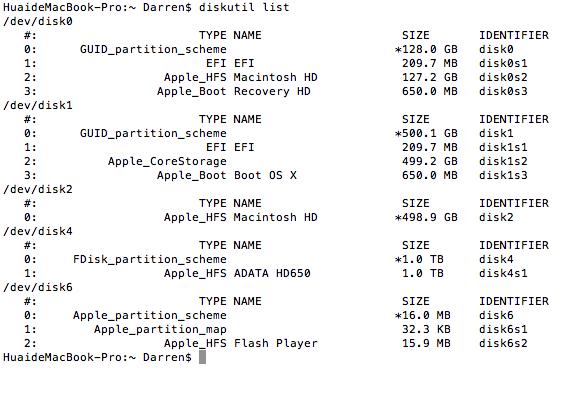Click the '32.3 KB' size value
Screen dimensions: 561x412
(426, 329)
